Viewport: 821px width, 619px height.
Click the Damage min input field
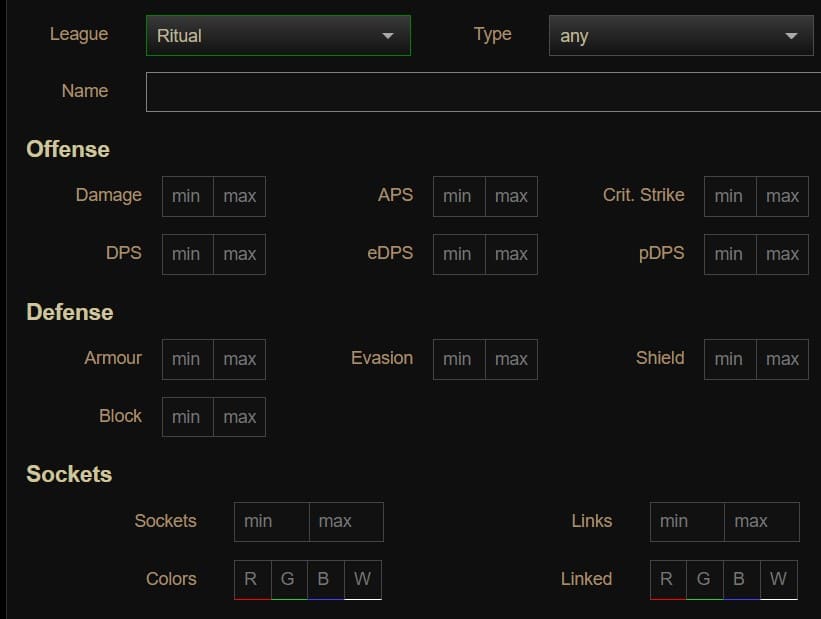[x=187, y=196]
